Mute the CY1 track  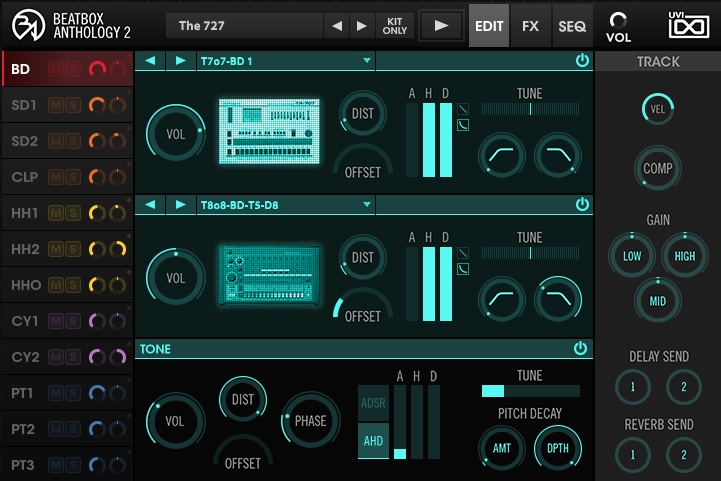(56, 321)
